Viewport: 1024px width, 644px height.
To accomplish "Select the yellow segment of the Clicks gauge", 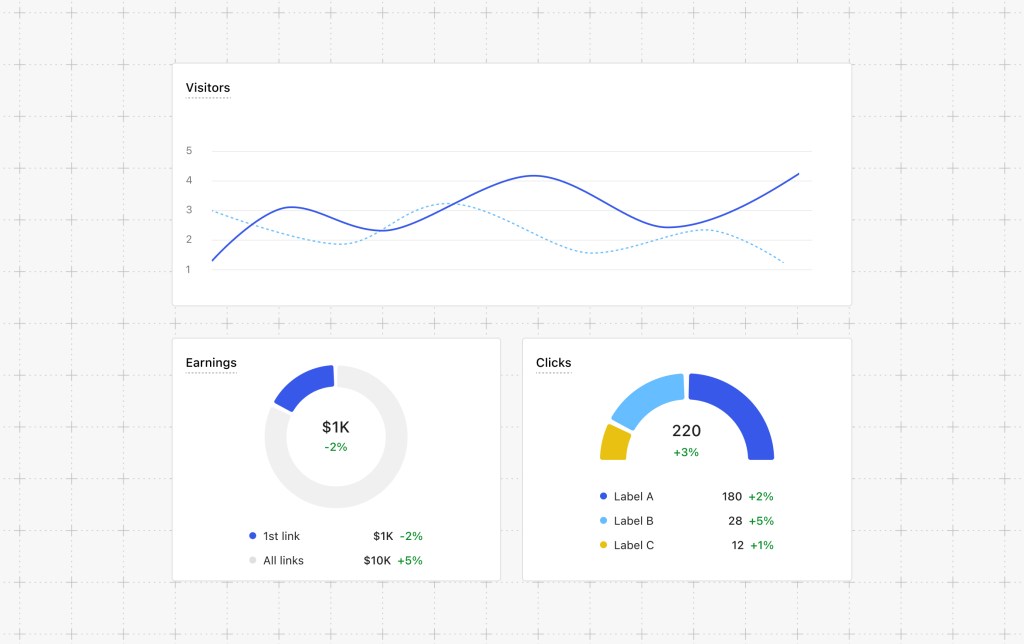I will [x=615, y=441].
